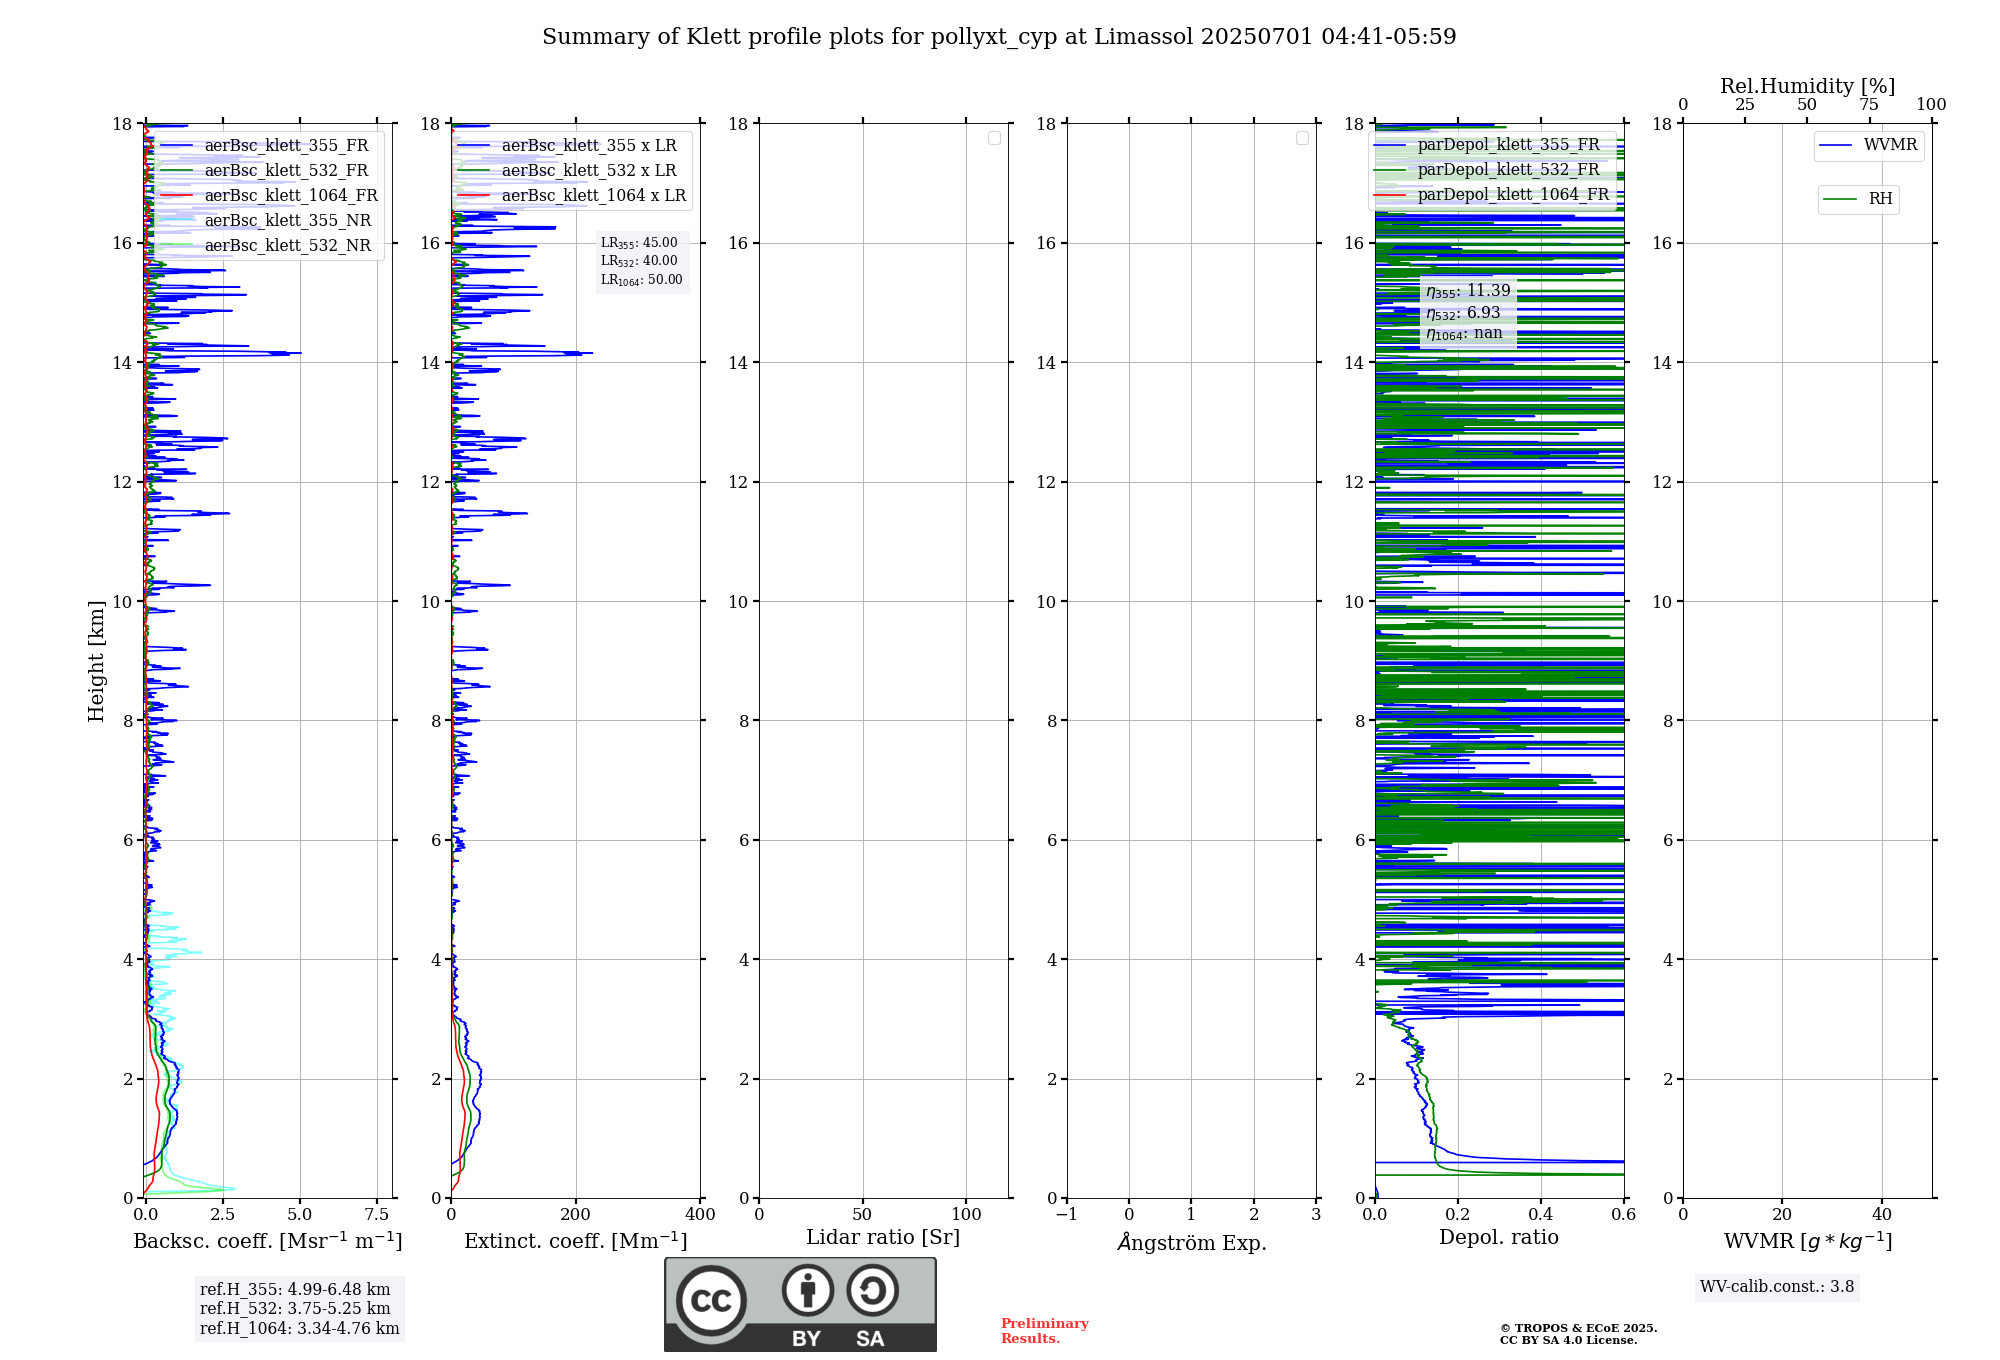
Task: Click the Ångström Exp. axis label
Action: [x=1192, y=1242]
